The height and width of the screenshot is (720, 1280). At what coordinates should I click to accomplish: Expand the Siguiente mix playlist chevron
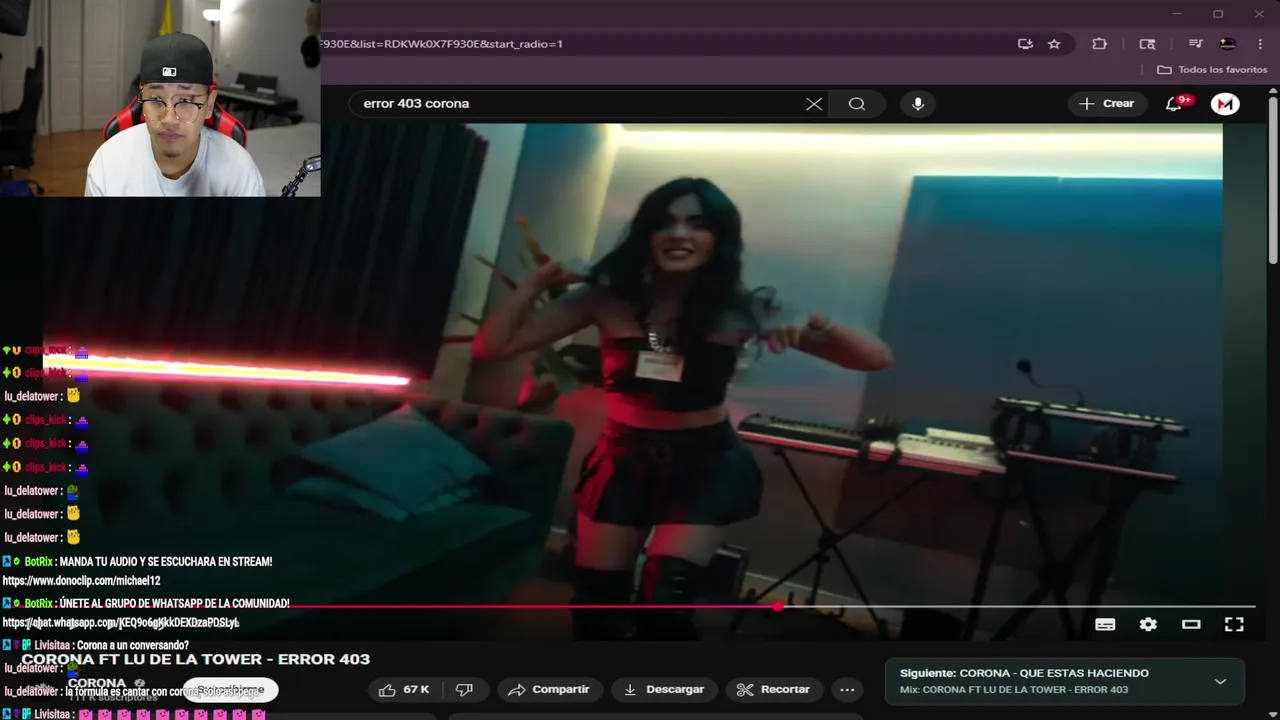[1220, 681]
